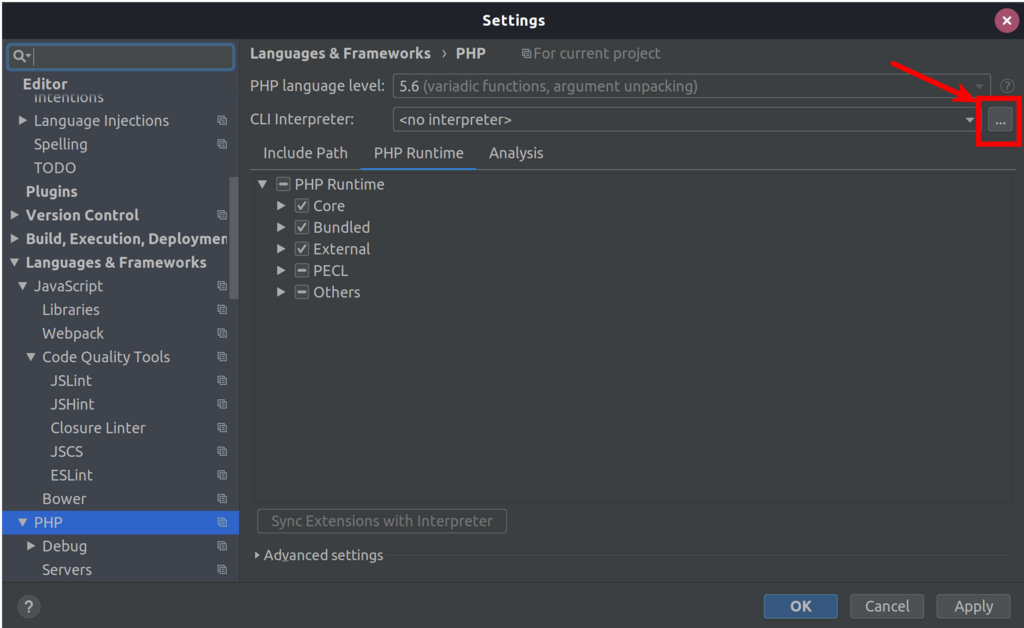Screen dimensions: 1024x628
Task: Open the CLI Interpreter dropdown
Action: coord(968,119)
